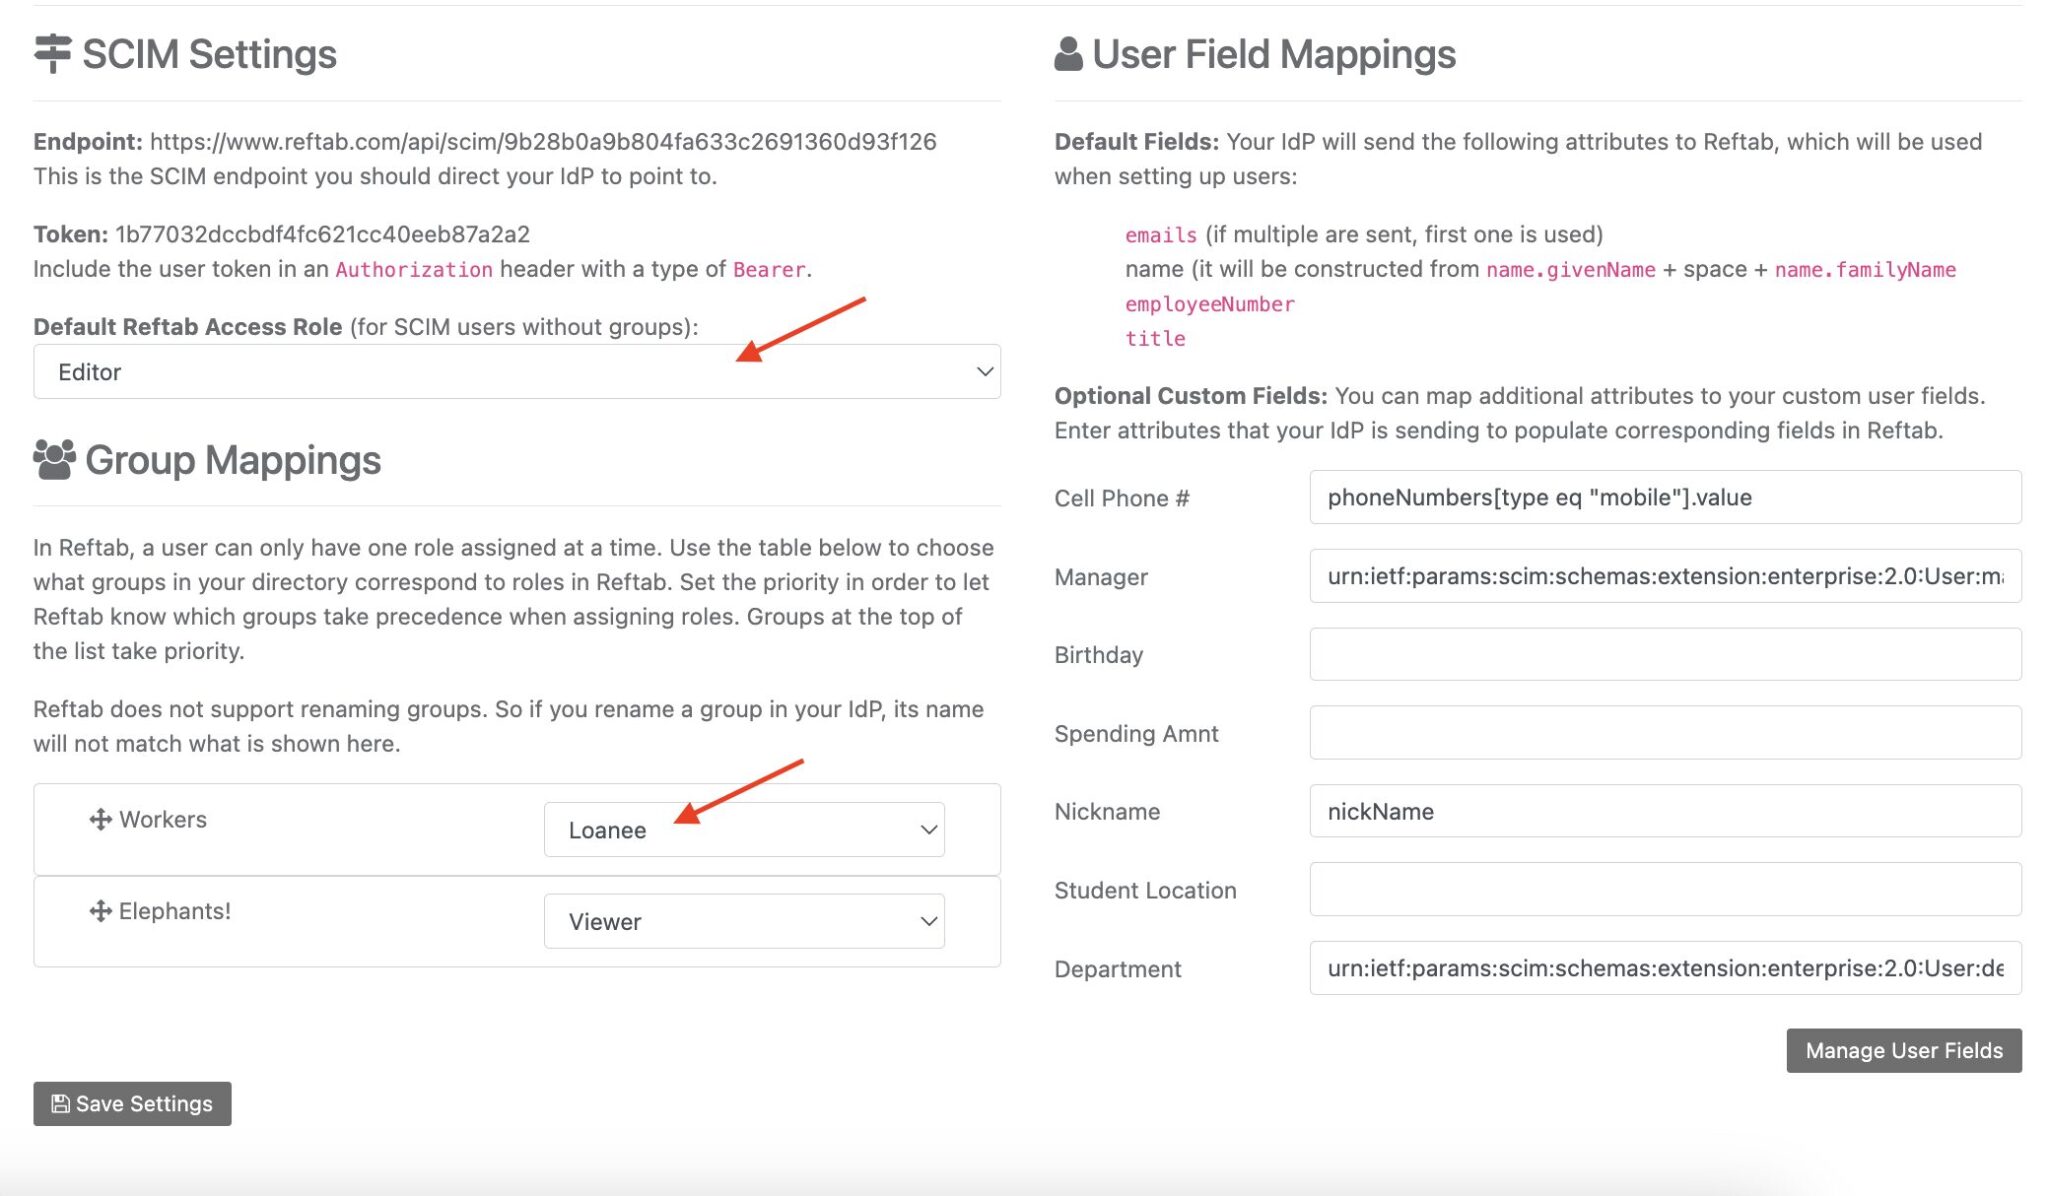This screenshot has height=1196, width=2048.
Task: Click the save disk icon on Save Settings
Action: [60, 1103]
